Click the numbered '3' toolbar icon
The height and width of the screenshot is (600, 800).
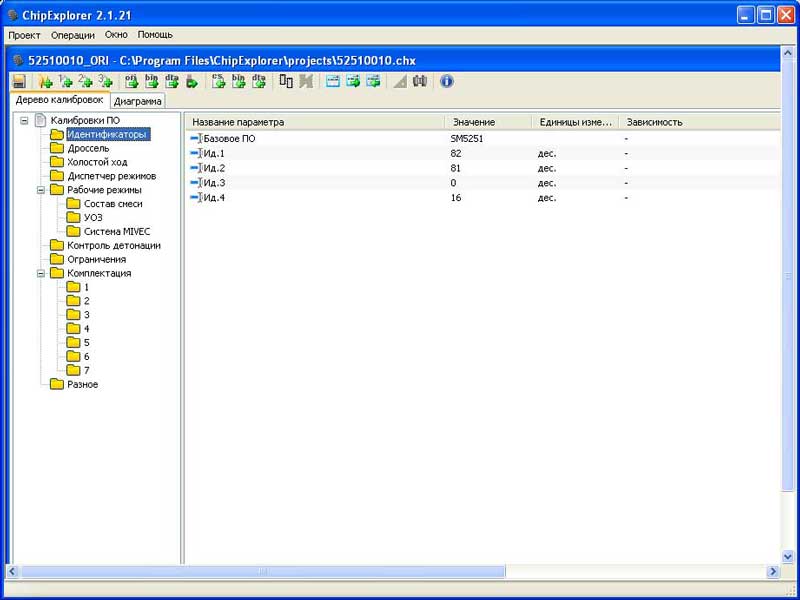tap(105, 81)
